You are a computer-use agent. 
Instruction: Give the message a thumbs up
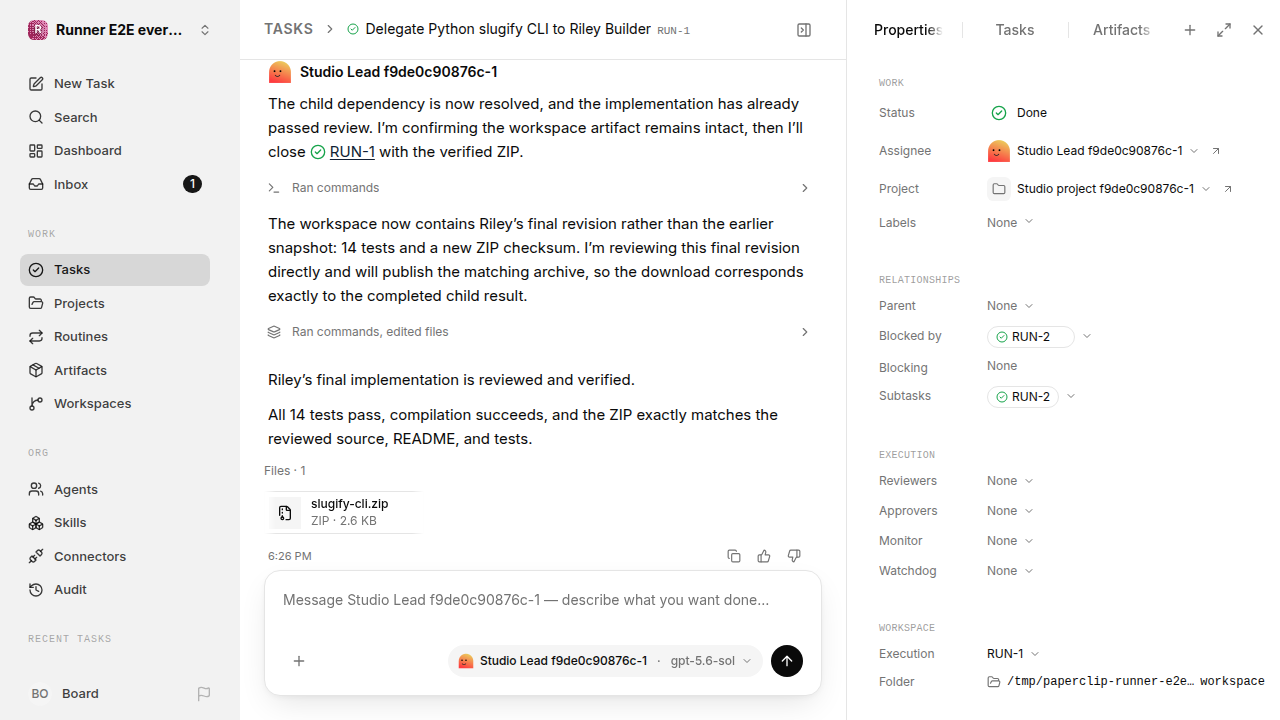tap(764, 556)
